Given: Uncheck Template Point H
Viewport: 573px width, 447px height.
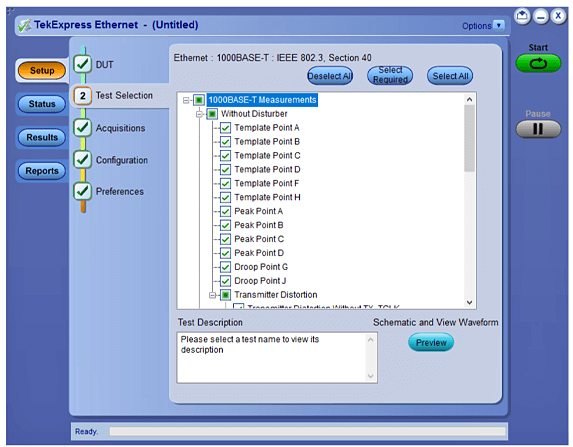Looking at the screenshot, I should pyautogui.click(x=226, y=197).
